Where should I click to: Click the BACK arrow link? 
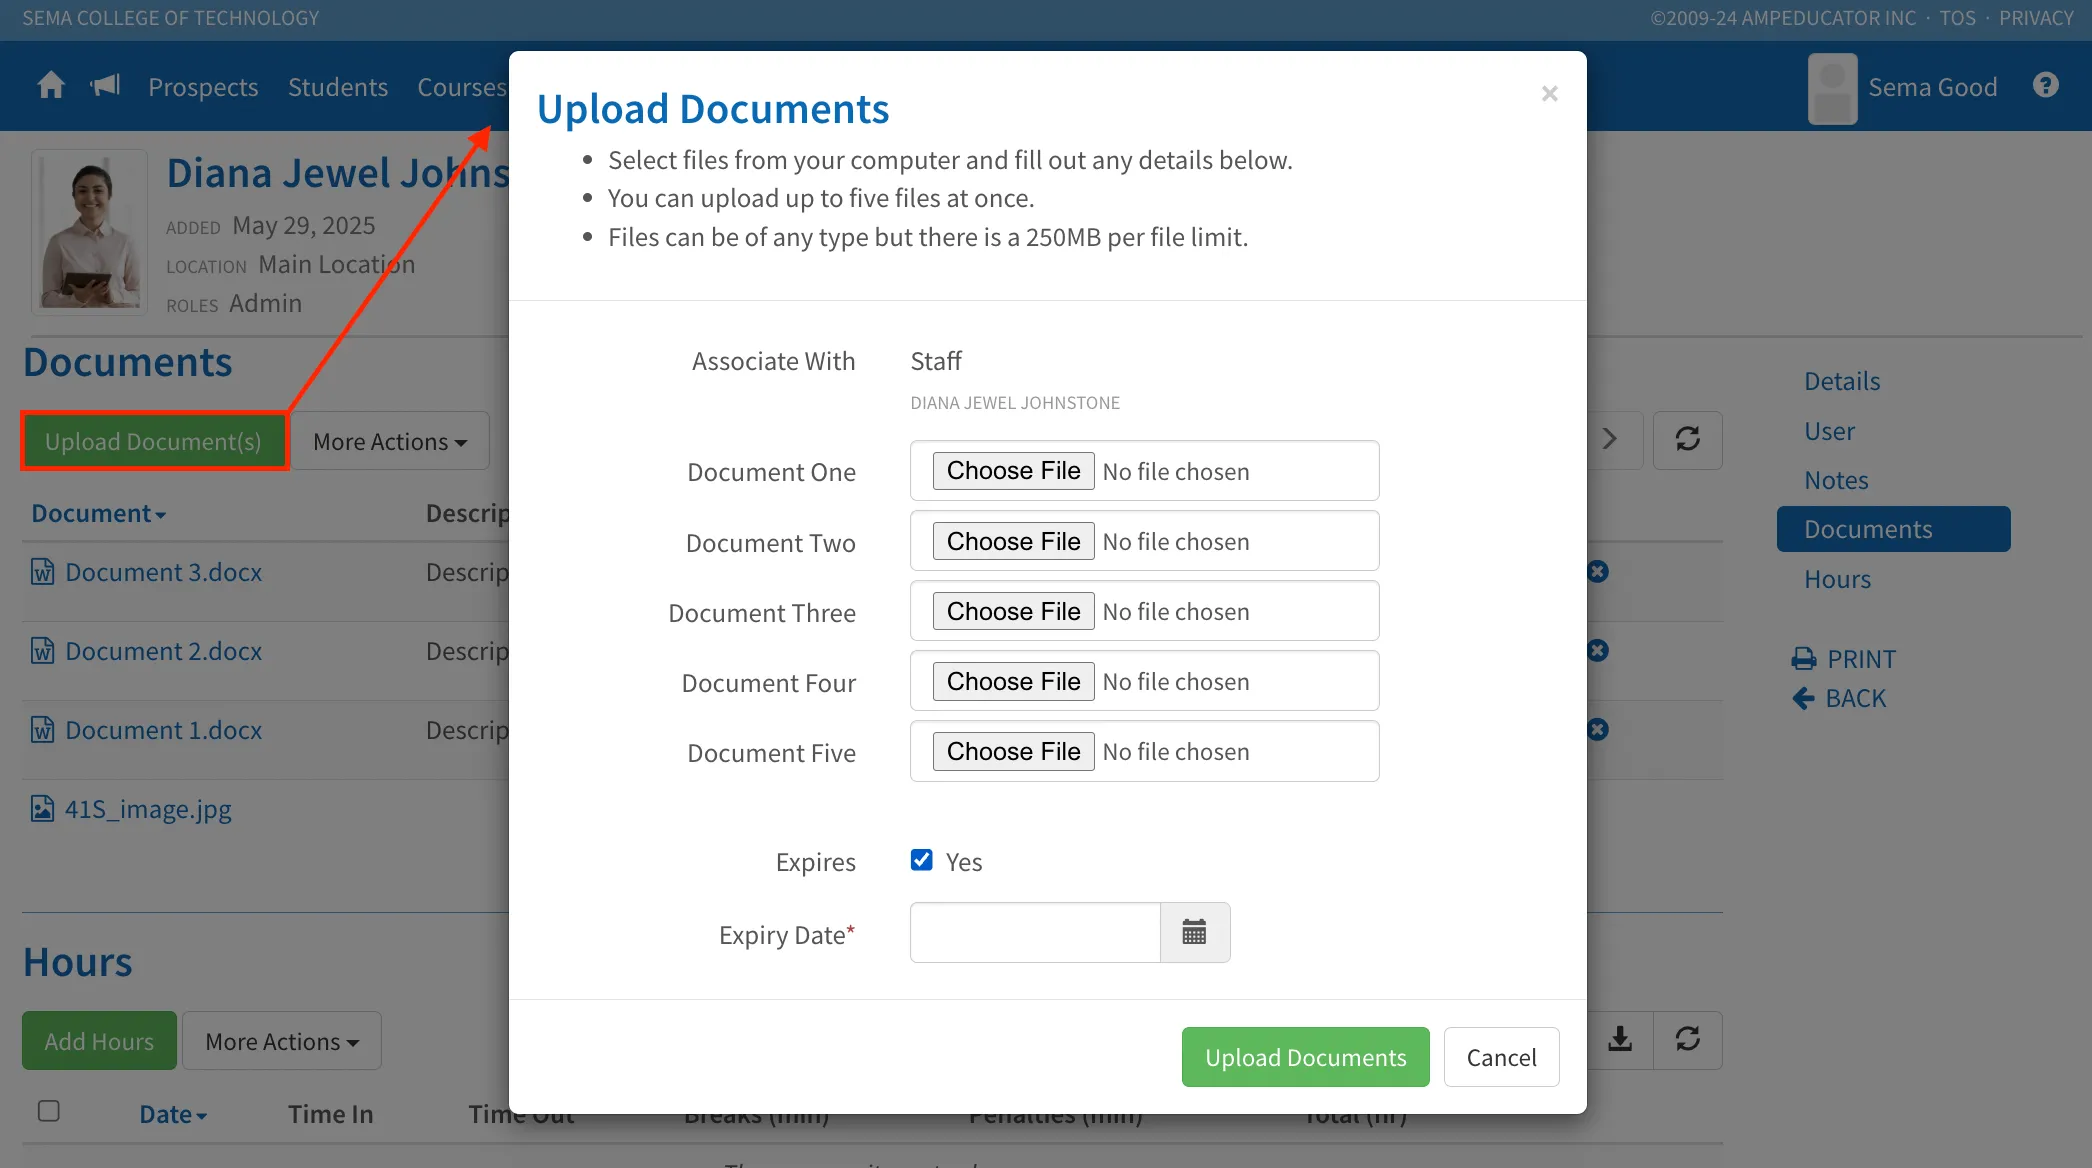click(1840, 698)
